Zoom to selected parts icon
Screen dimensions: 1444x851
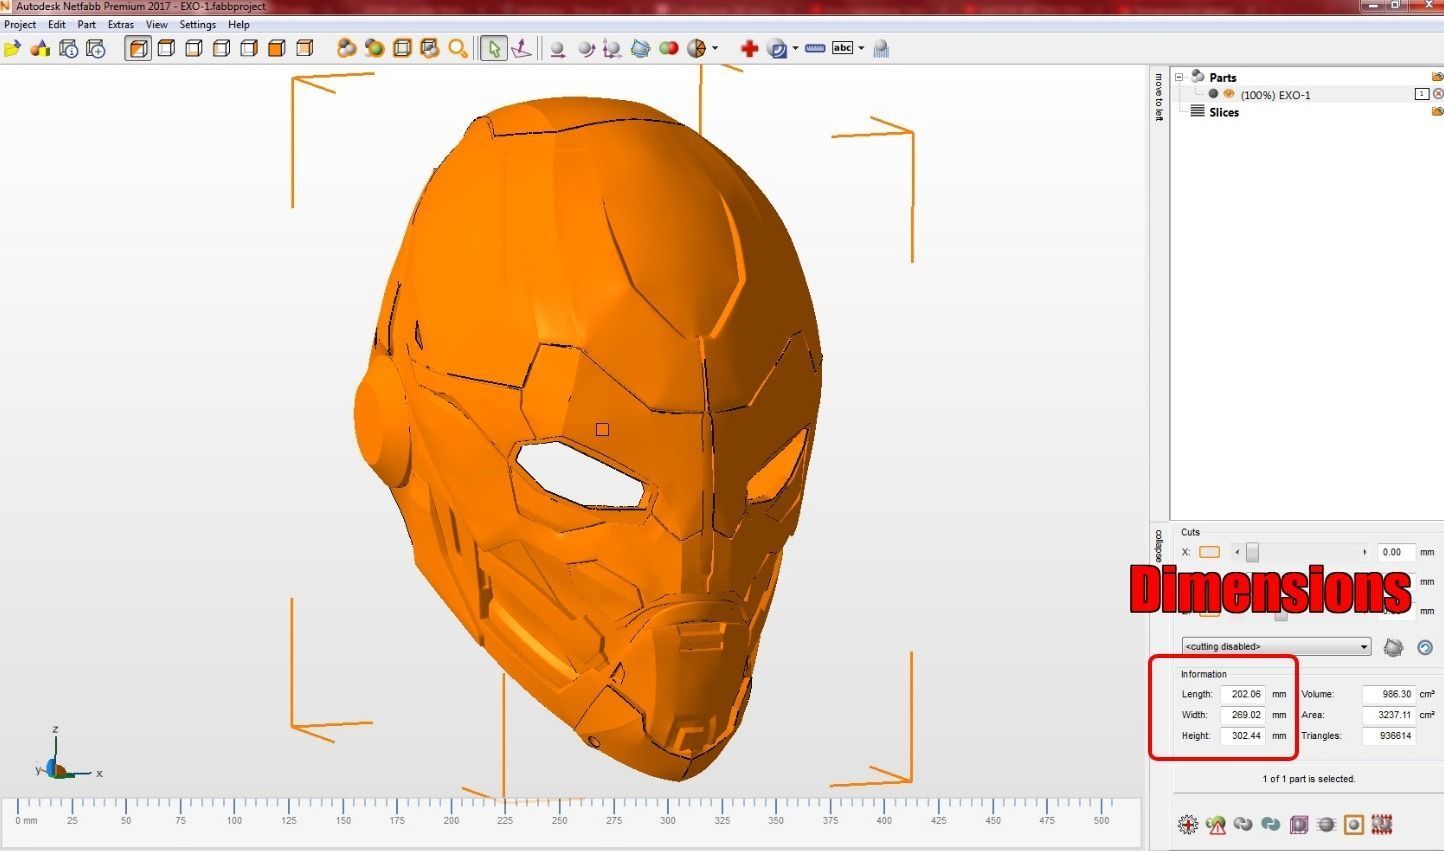[x=374, y=48]
